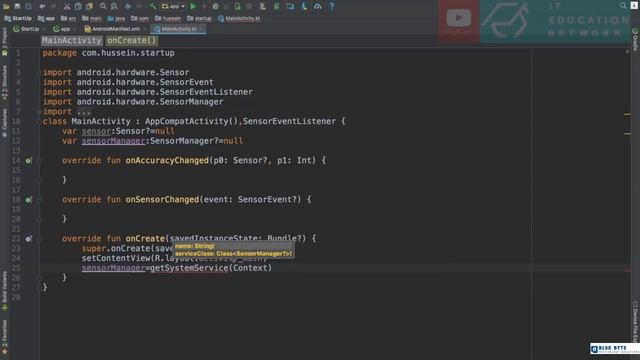This screenshot has height=360, width=640.
Task: Click override gutter icon beside onAccuracyChanged
Action: pyautogui.click(x=28, y=161)
